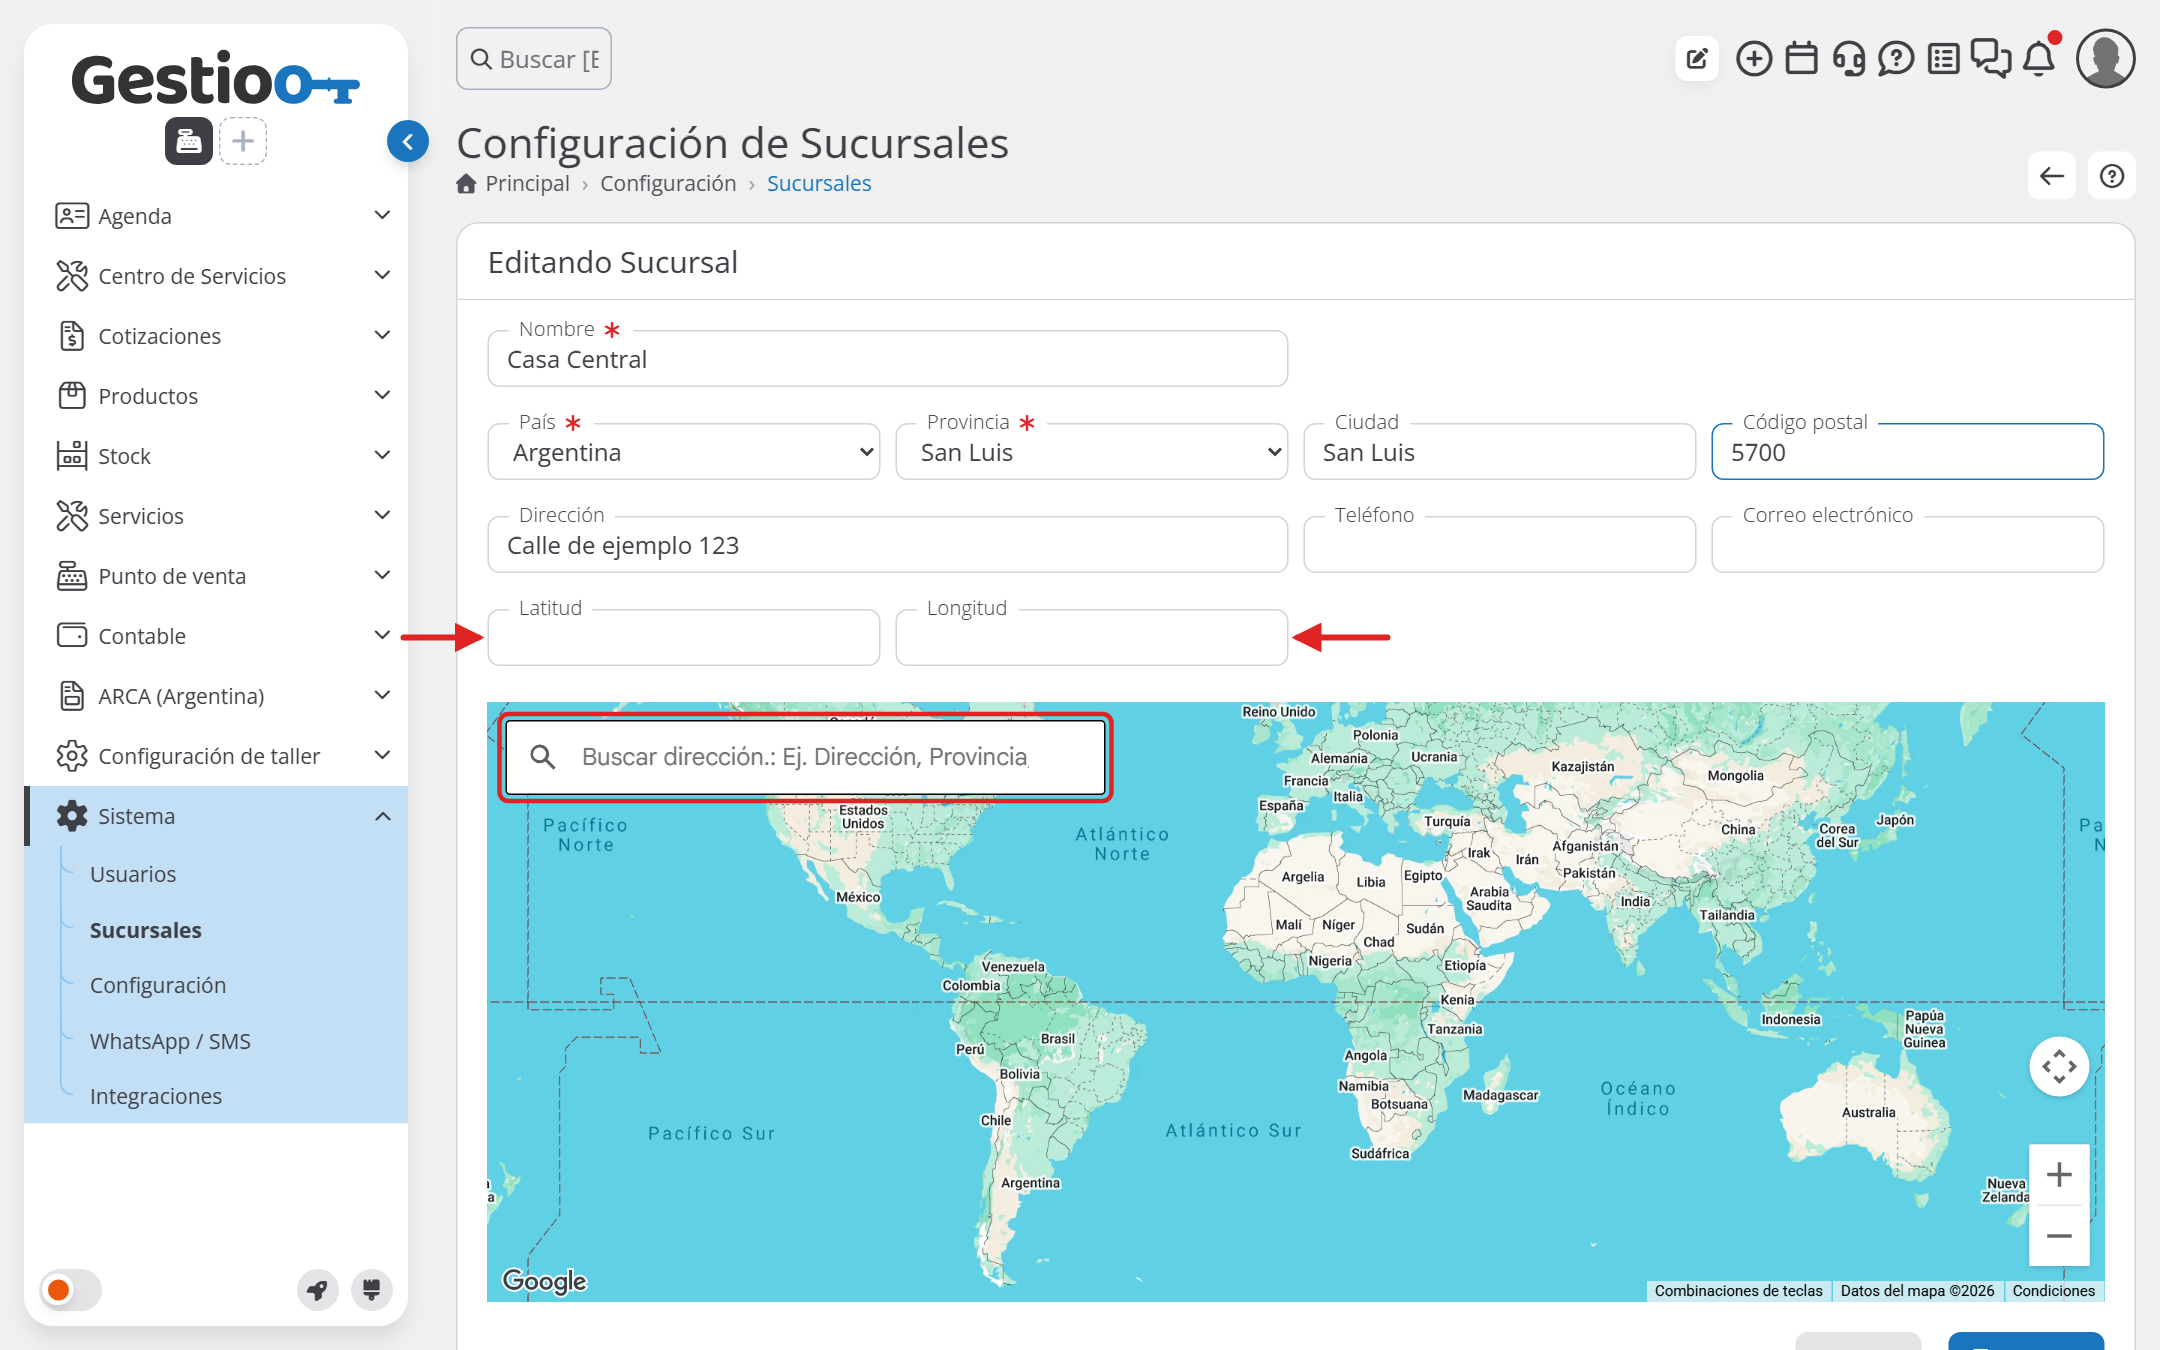Open the chat messages icon

click(1991, 59)
